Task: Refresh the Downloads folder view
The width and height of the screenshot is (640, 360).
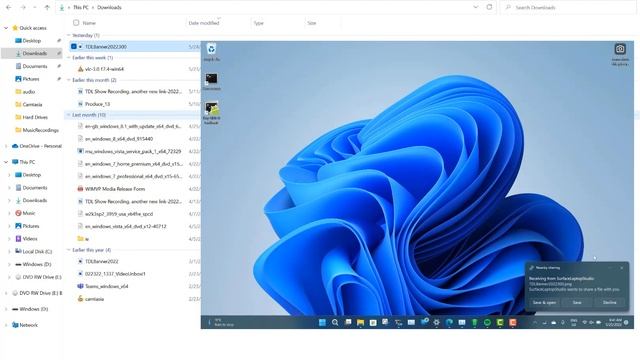Action: (489, 7)
